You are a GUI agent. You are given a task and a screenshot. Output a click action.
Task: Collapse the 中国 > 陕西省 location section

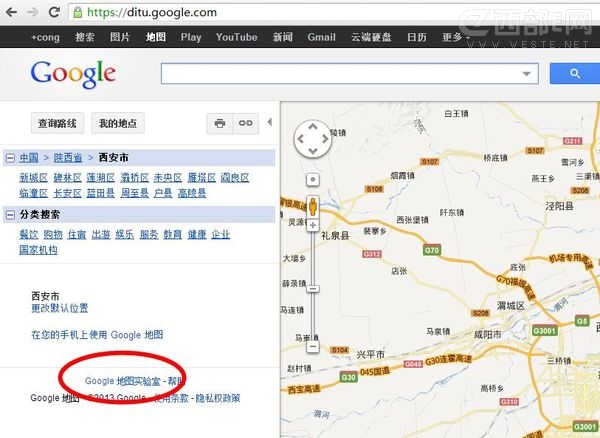coord(9,158)
